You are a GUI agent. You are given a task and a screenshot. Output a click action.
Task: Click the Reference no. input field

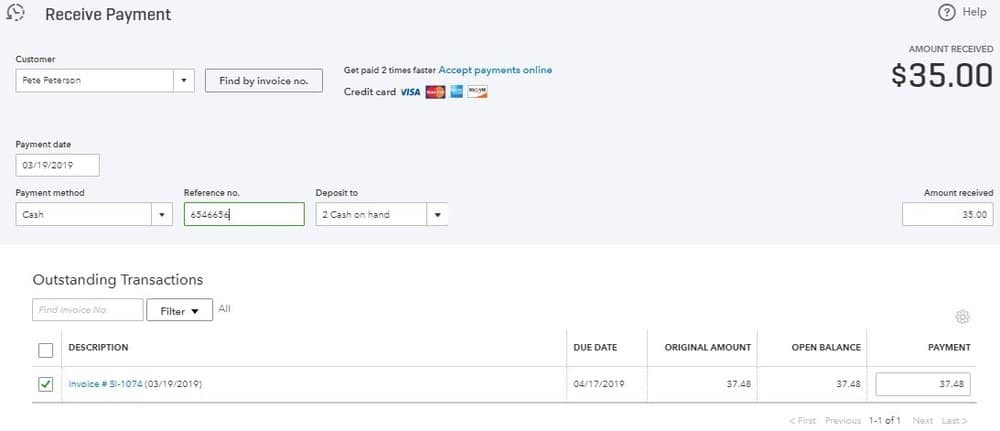pos(244,214)
